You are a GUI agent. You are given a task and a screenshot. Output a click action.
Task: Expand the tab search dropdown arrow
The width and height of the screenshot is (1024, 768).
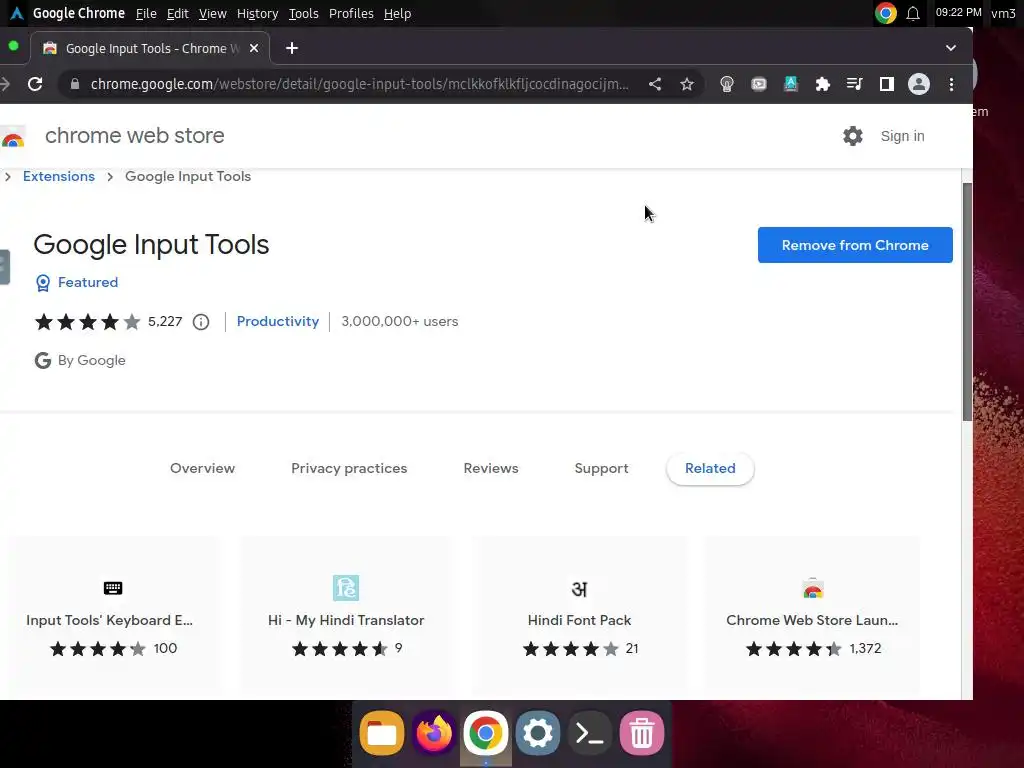[x=951, y=48]
